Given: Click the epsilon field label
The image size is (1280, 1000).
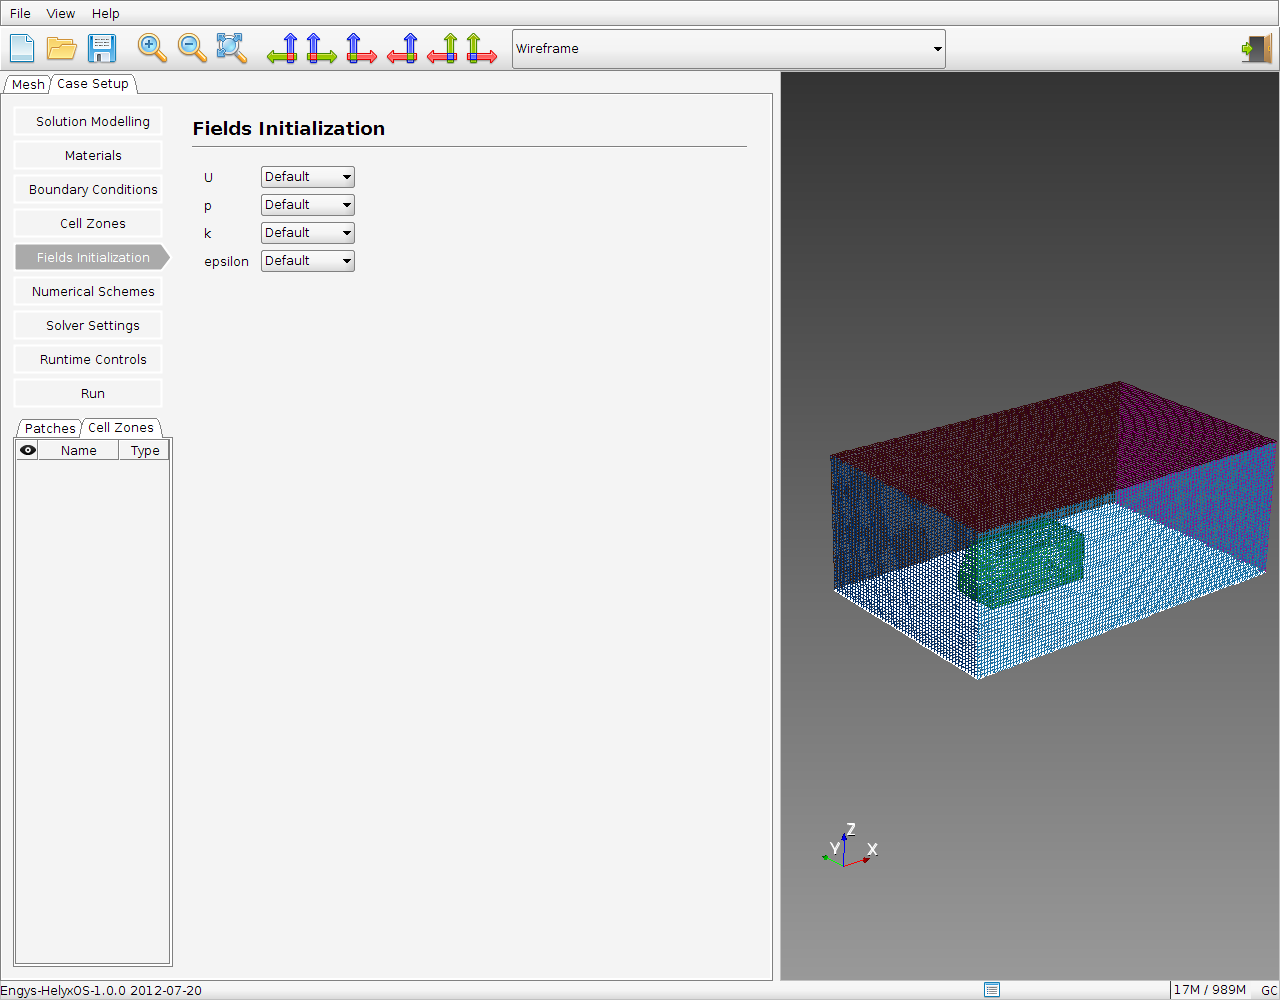Looking at the screenshot, I should click(226, 261).
